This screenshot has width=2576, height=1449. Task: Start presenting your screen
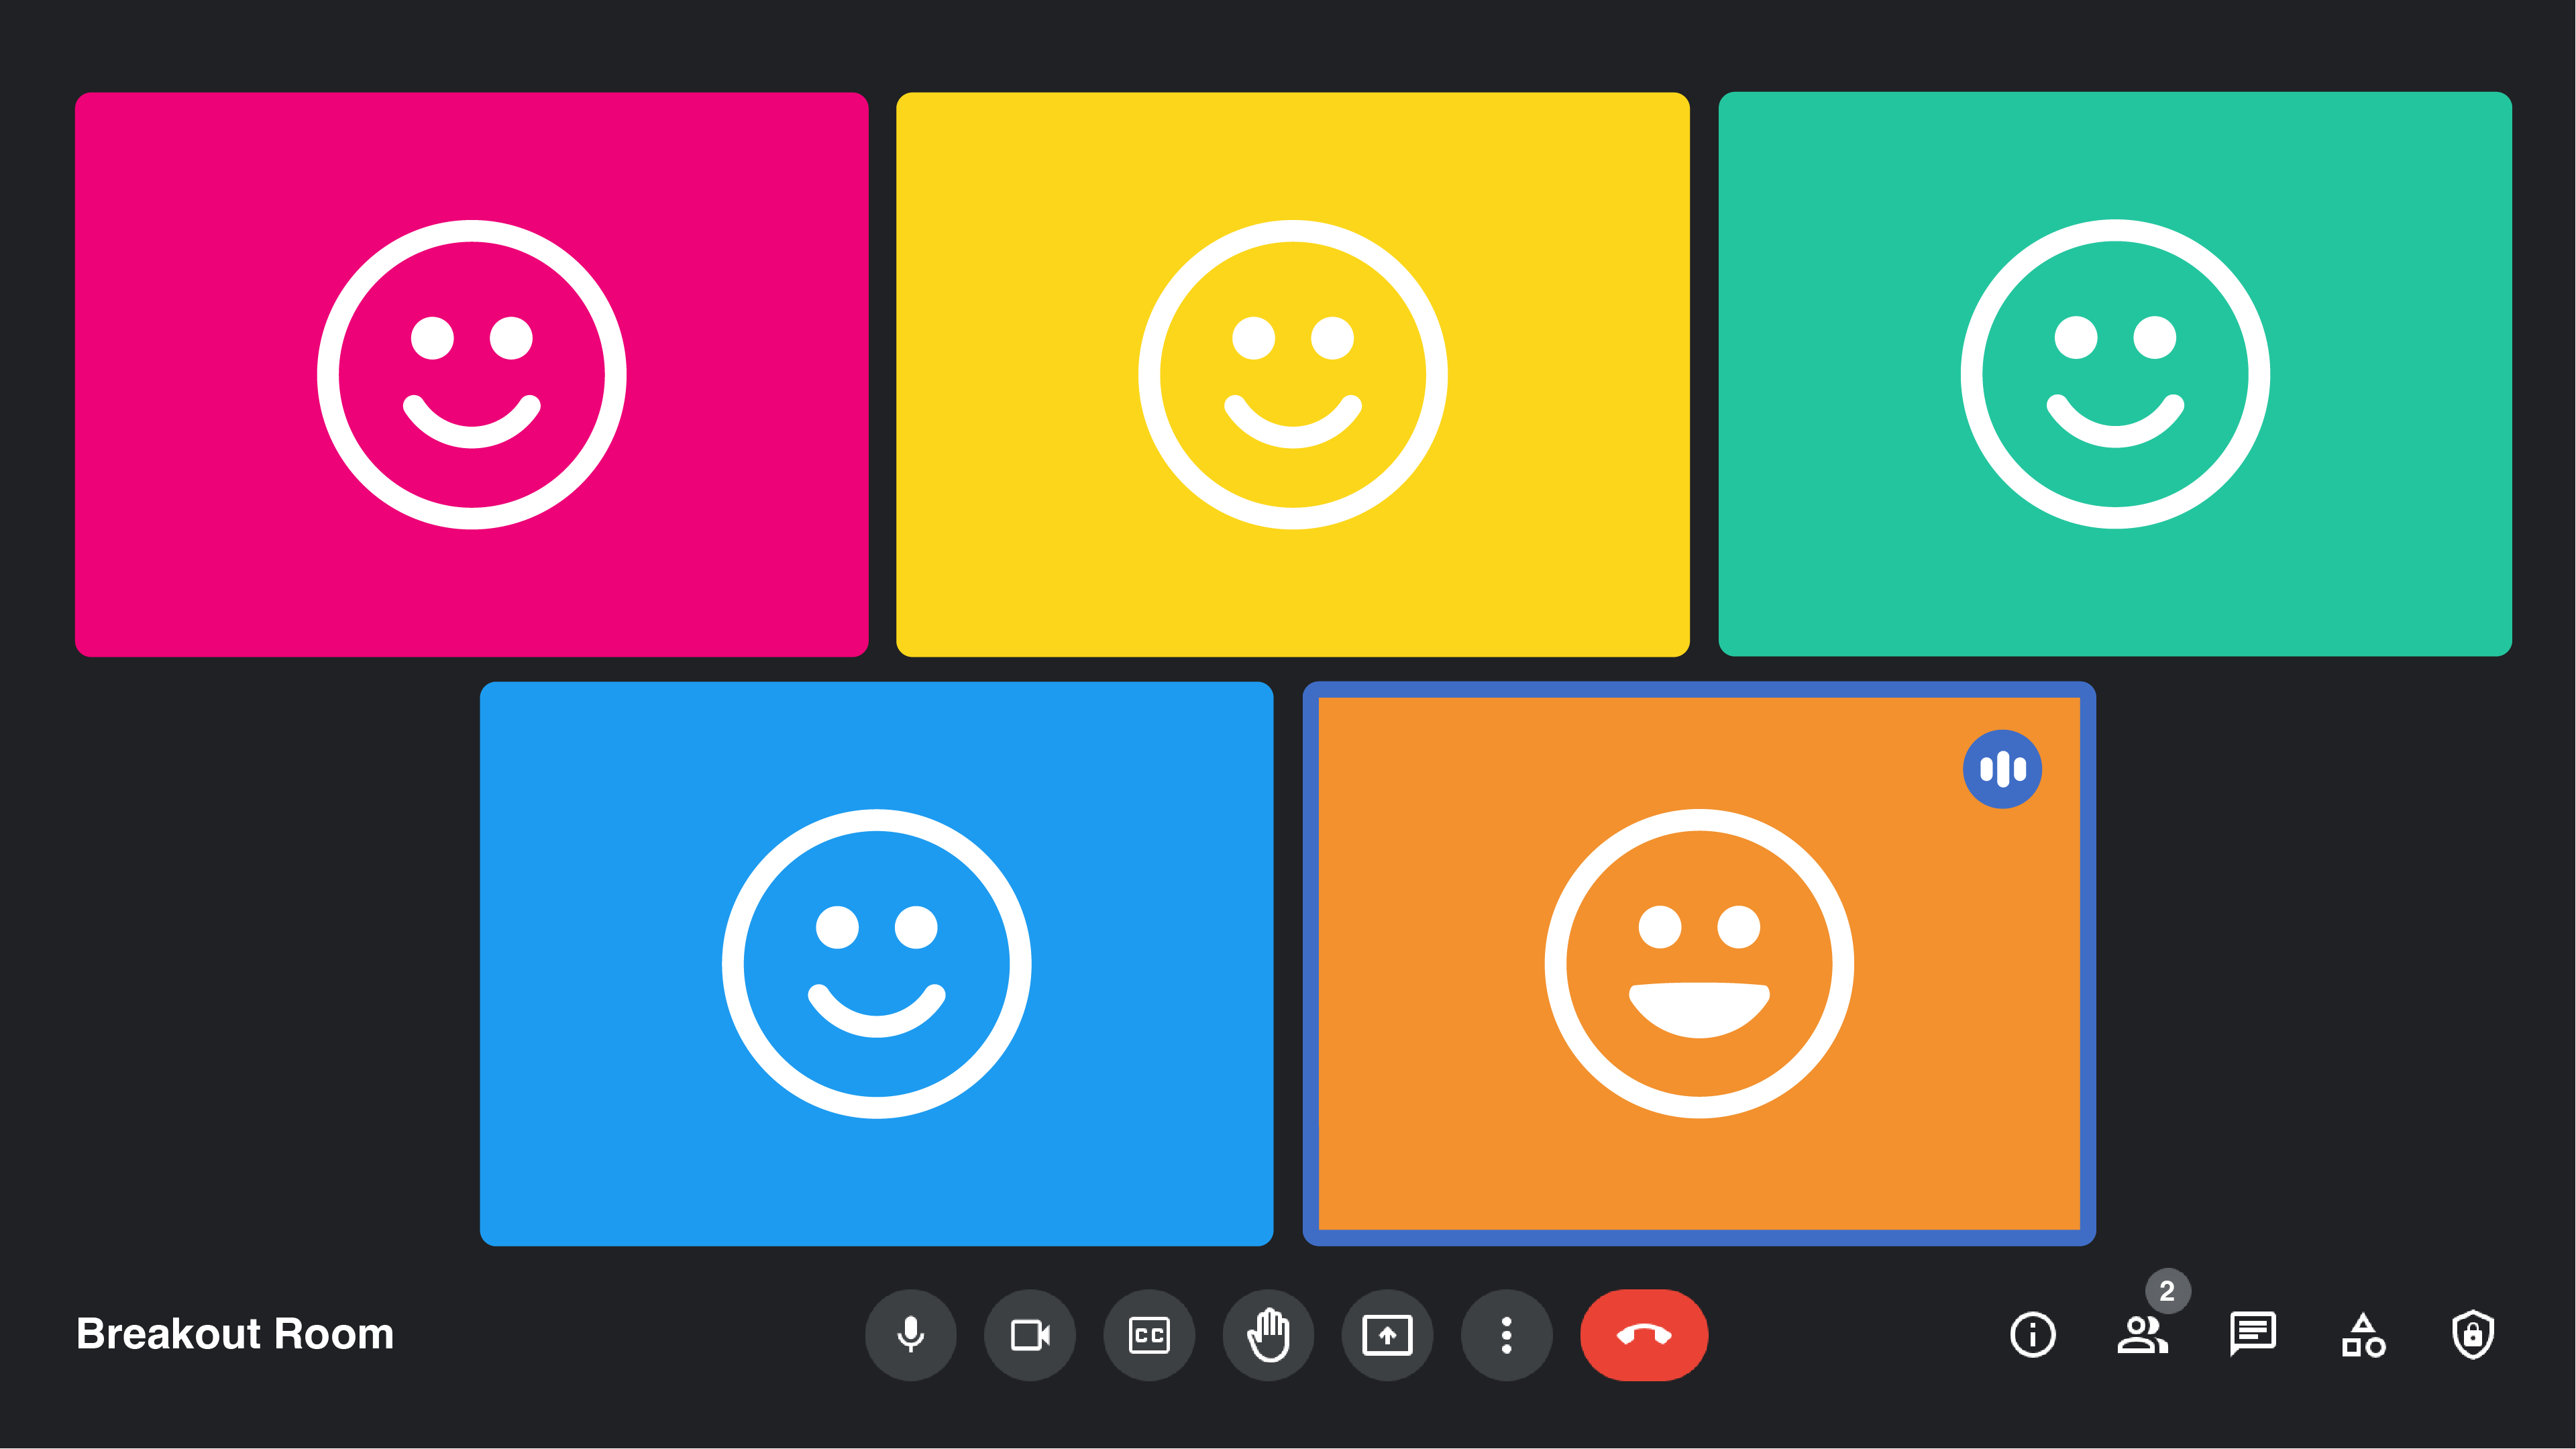click(1387, 1335)
